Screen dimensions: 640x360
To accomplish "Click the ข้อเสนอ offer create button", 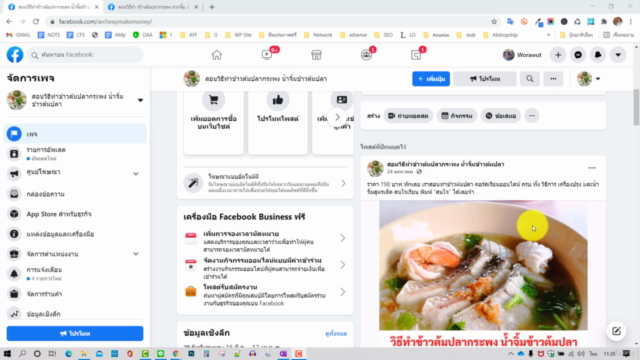I will pyautogui.click(x=501, y=116).
